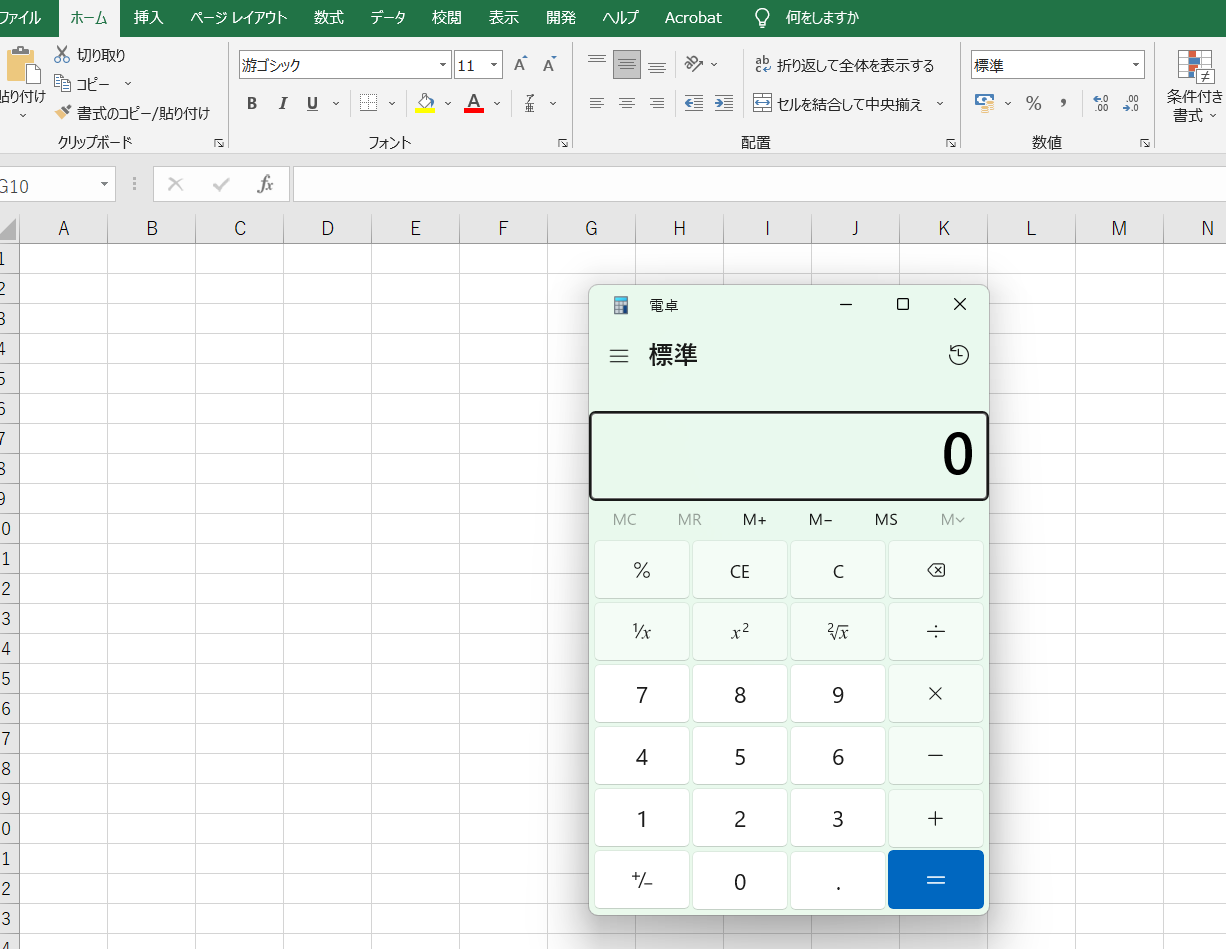Screen dimensions: 1226x949
Task: Click the insert function fx icon
Action: coord(265,184)
